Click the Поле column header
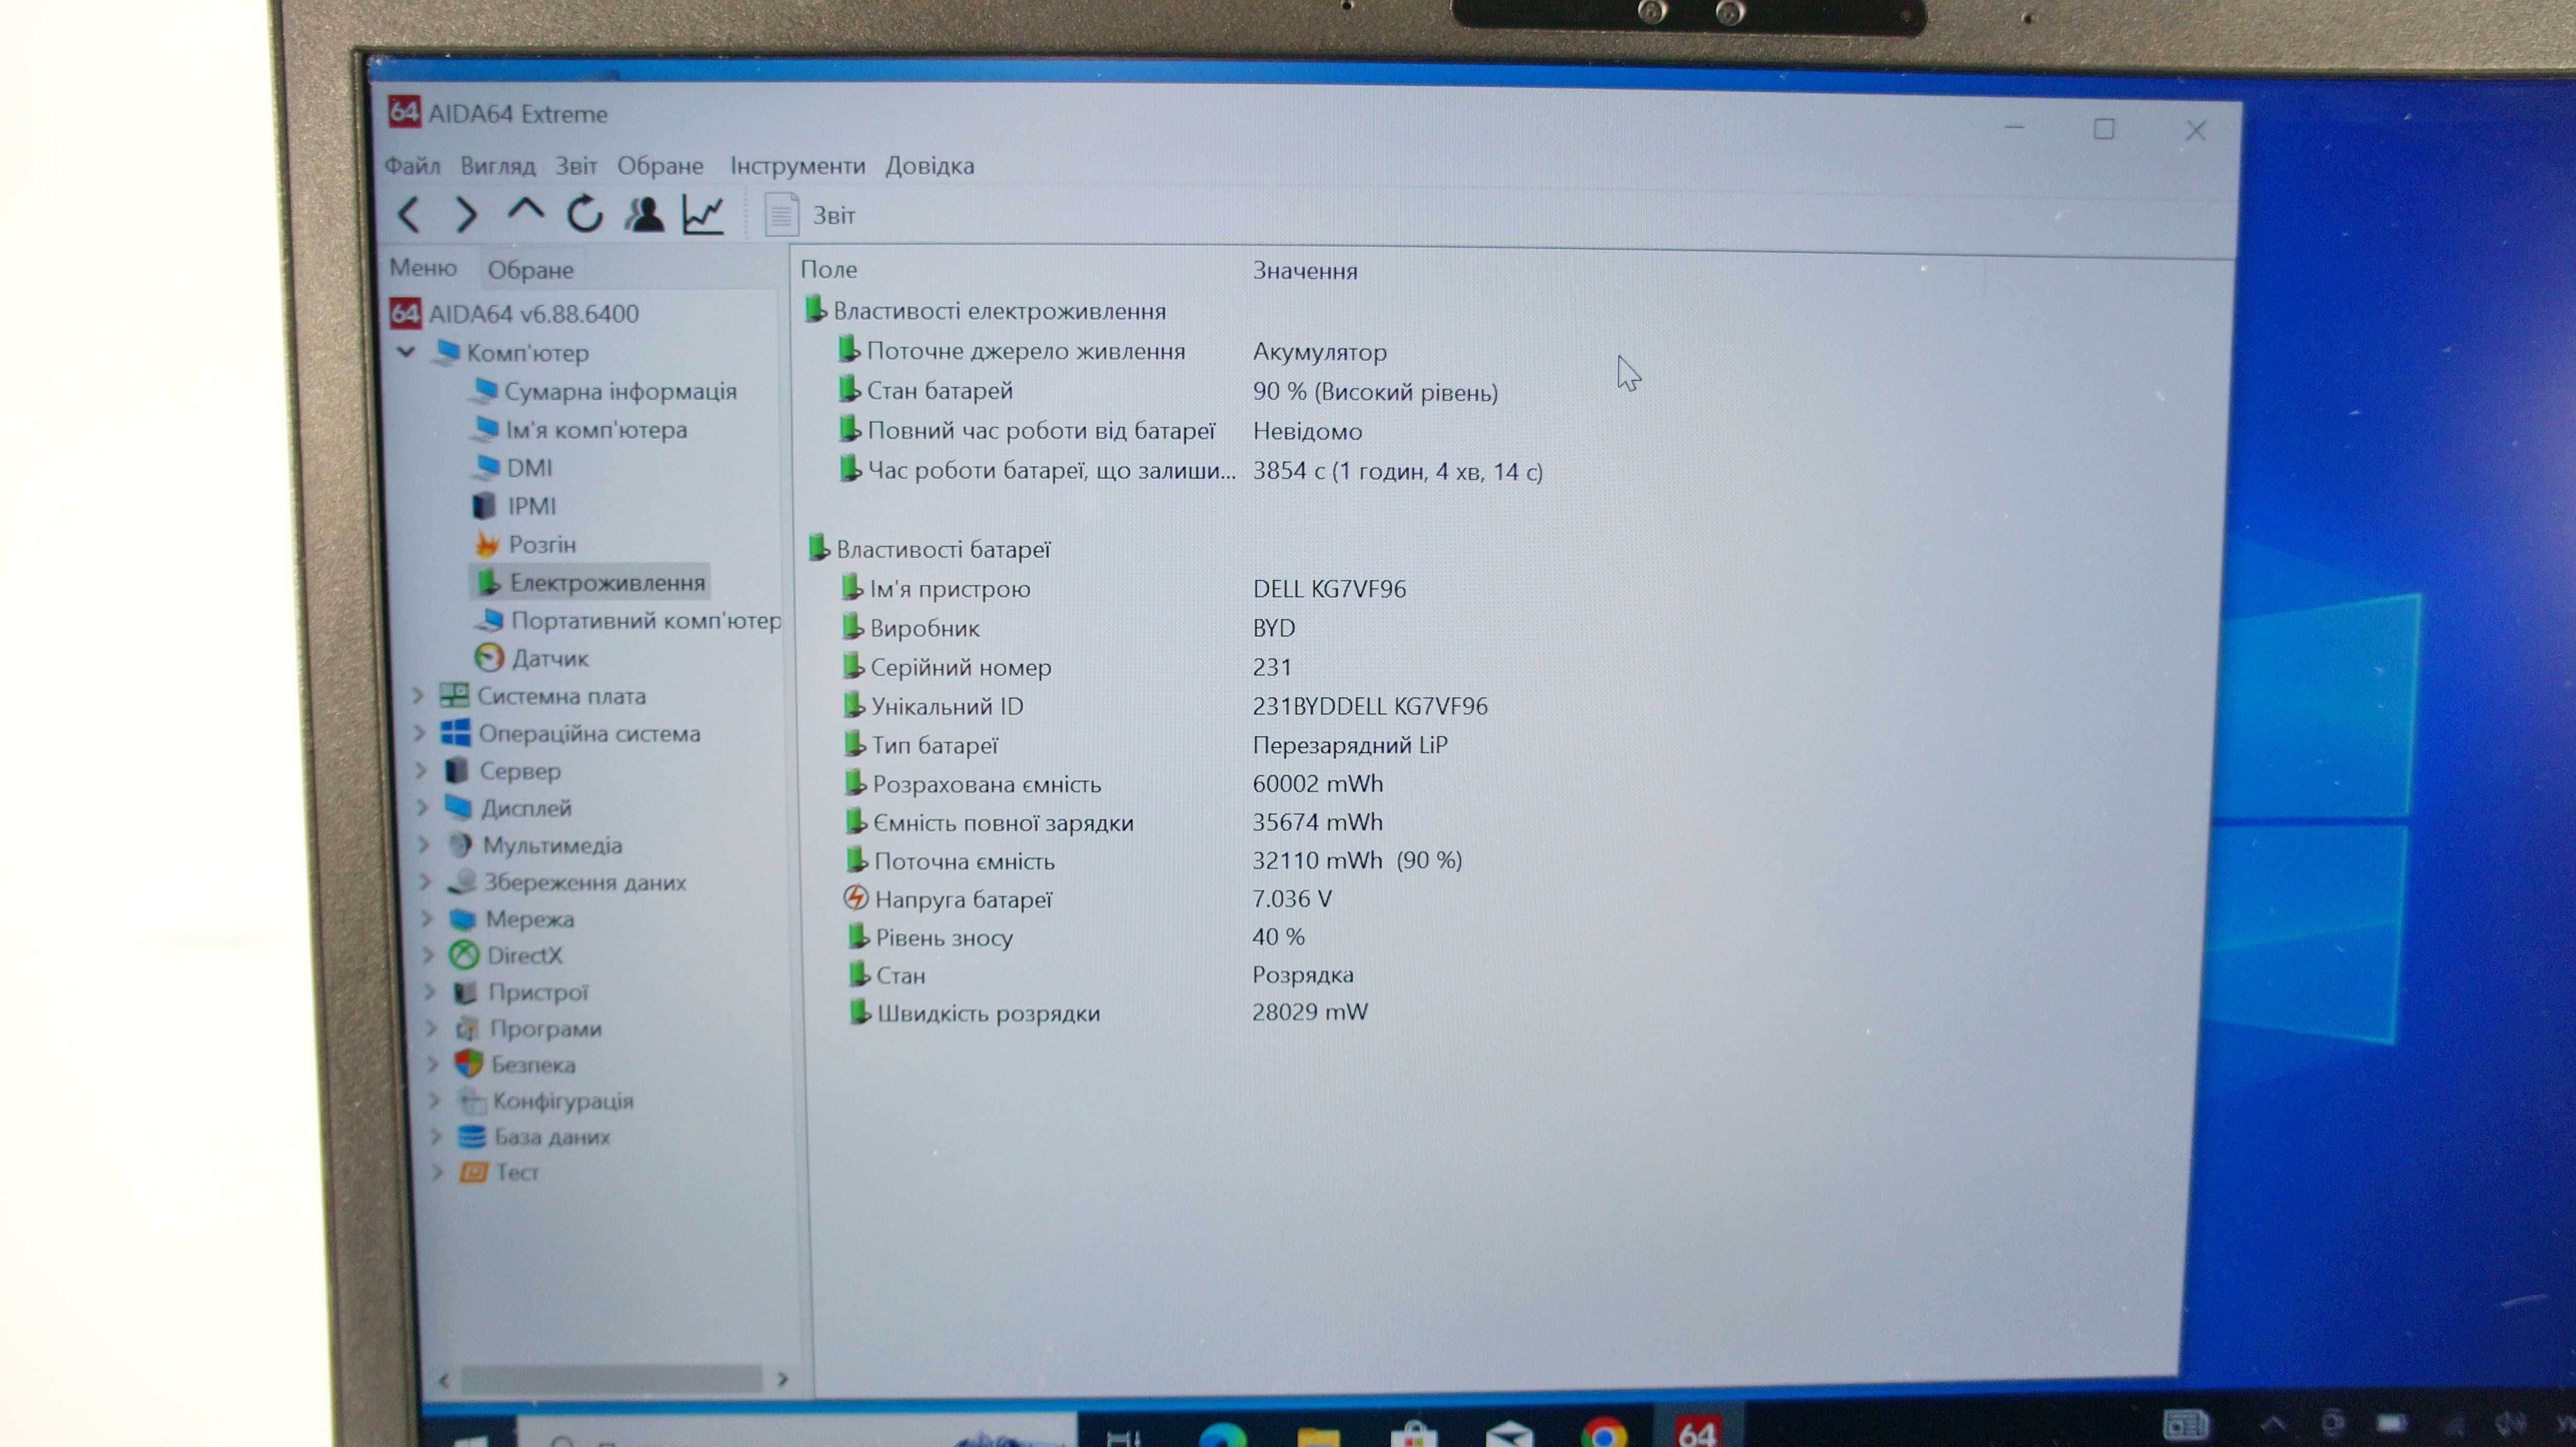2576x1447 pixels. [x=829, y=269]
